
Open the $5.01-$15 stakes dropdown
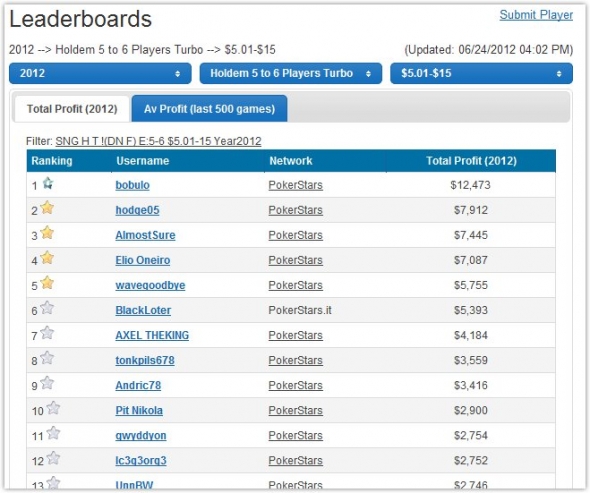point(481,73)
